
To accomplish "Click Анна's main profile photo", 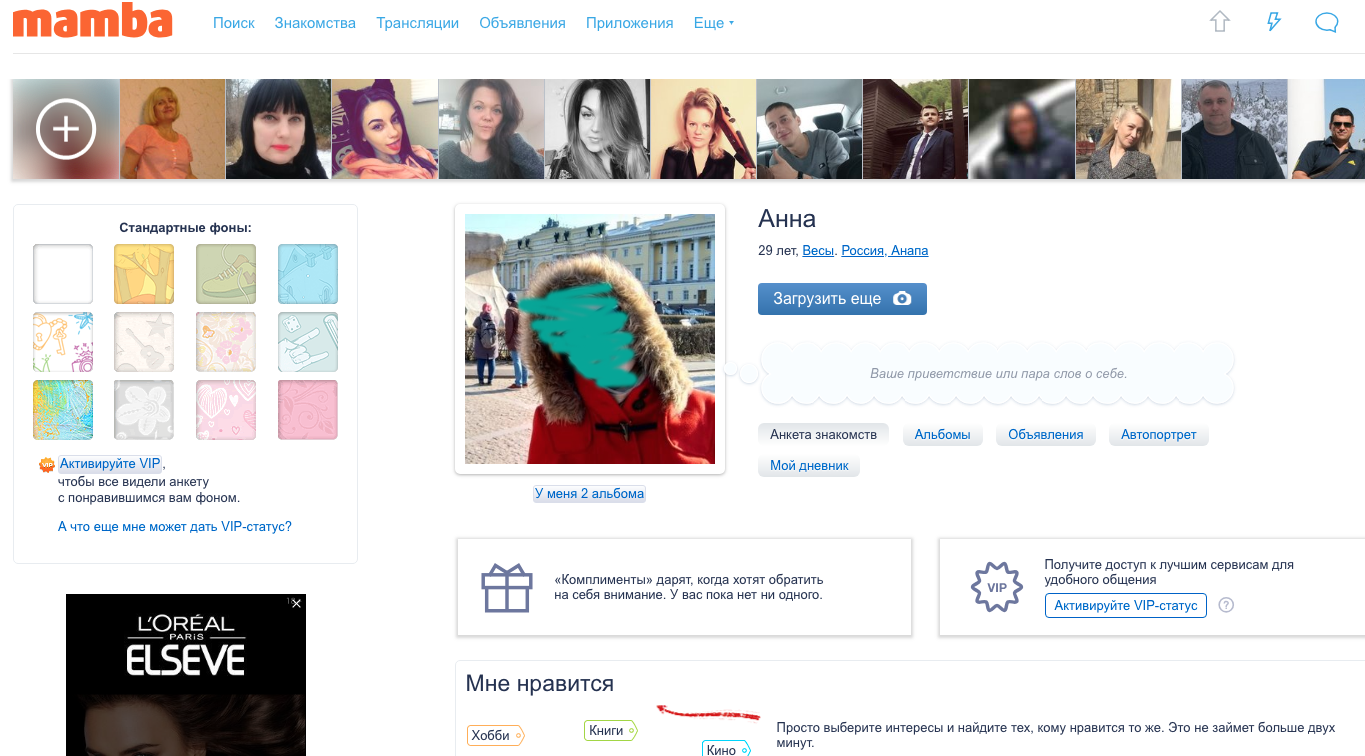I will (x=590, y=339).
